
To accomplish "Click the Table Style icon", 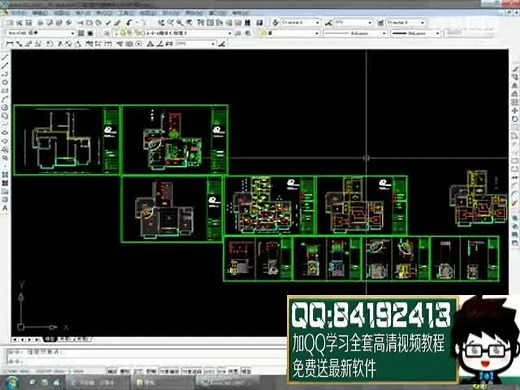I will pos(381,22).
